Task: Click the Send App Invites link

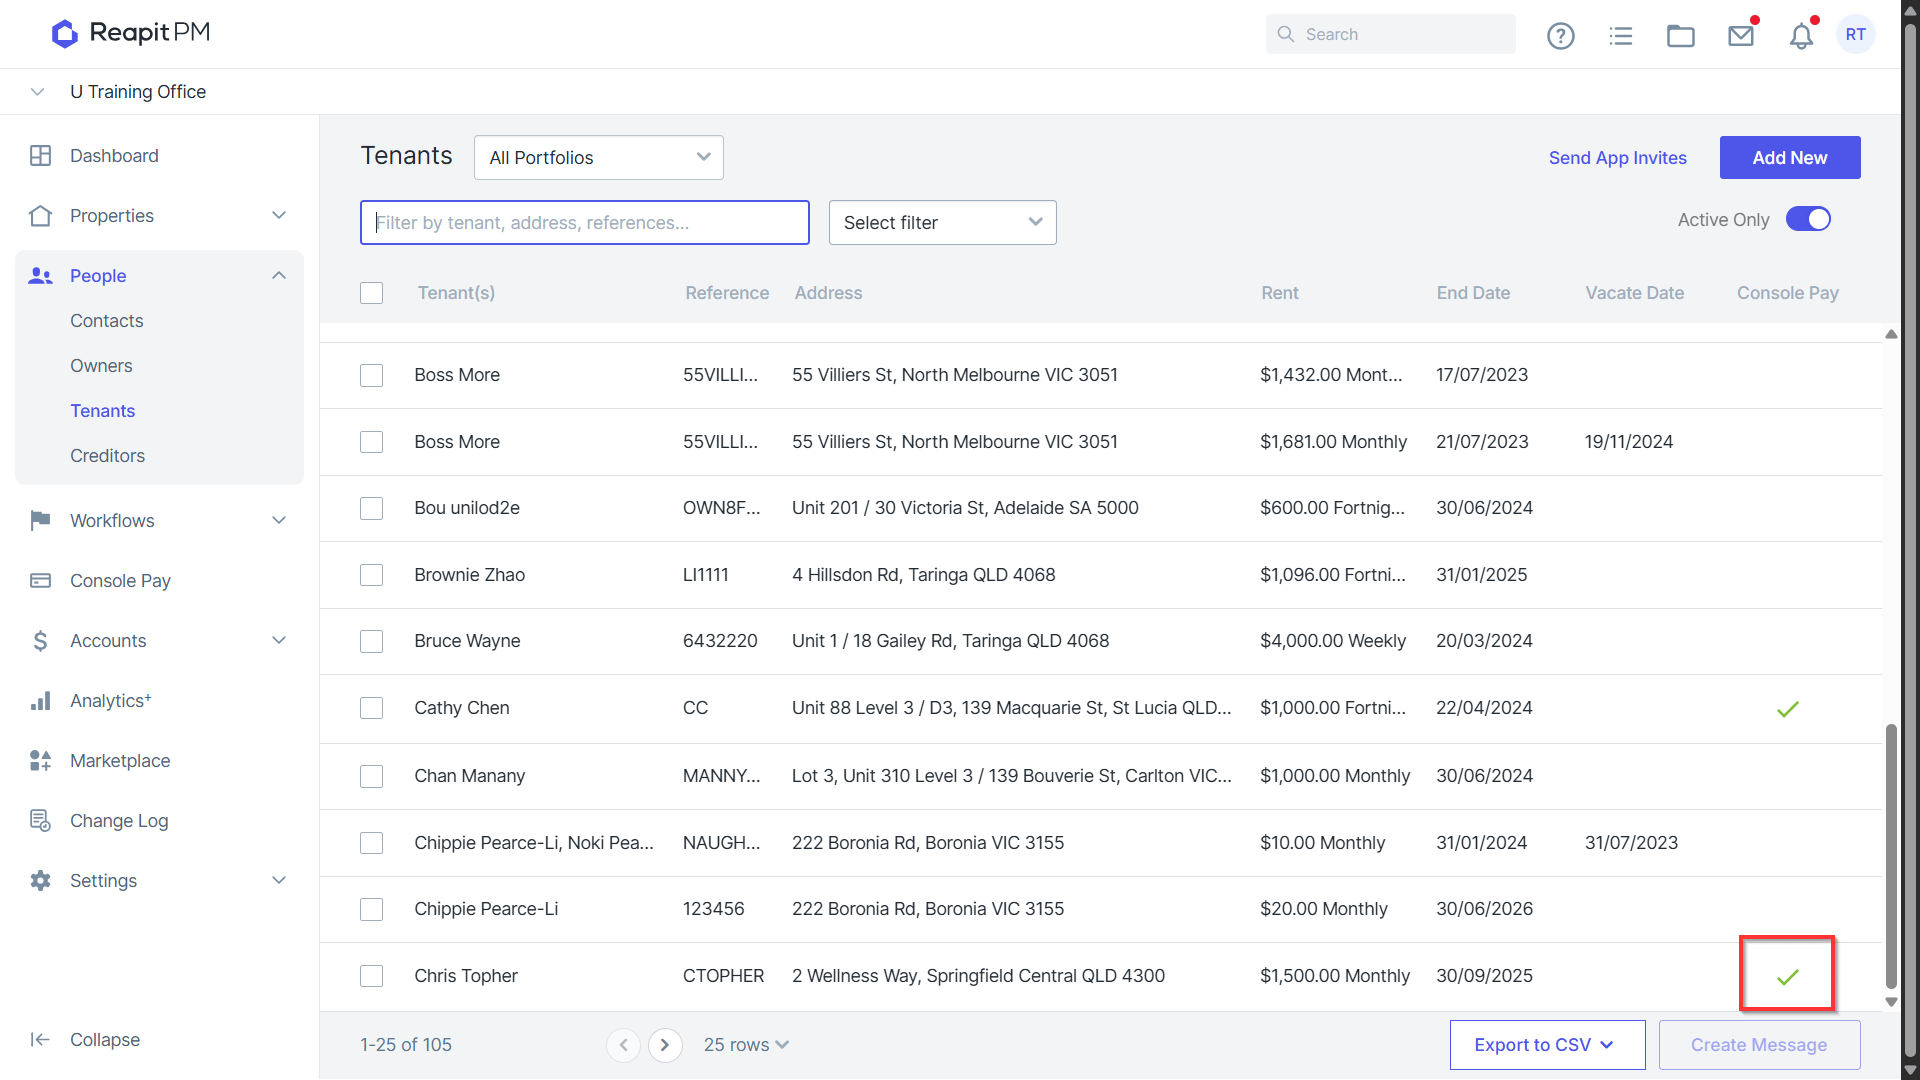Action: pos(1618,158)
